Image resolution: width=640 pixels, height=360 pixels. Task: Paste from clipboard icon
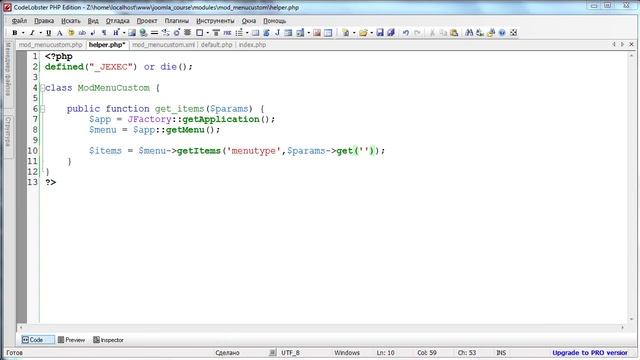tap(454, 33)
